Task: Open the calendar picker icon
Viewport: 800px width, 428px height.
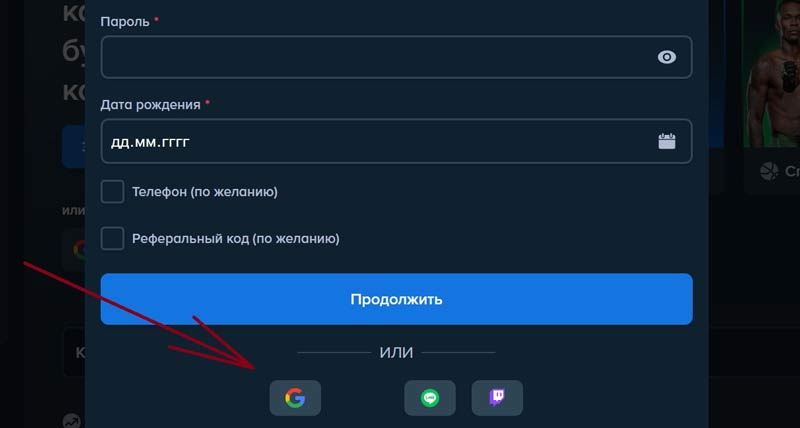Action: point(666,141)
